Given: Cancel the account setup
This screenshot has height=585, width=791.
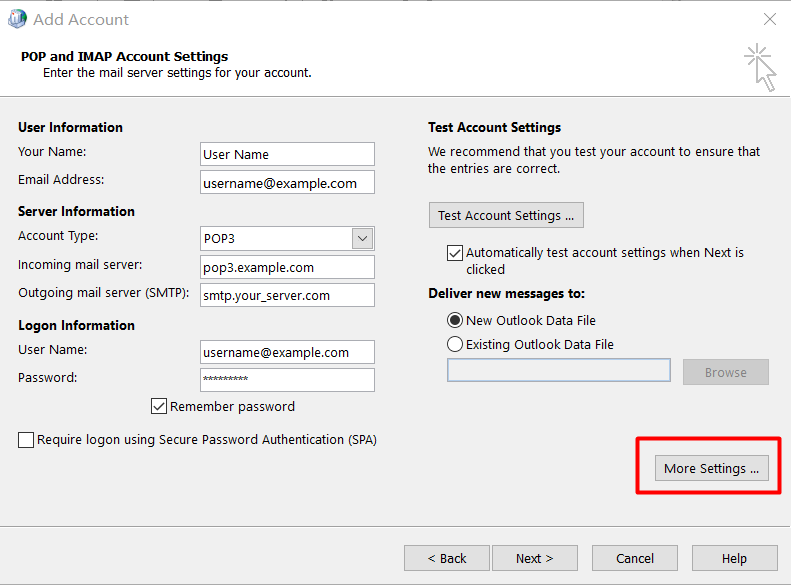Looking at the screenshot, I should click(x=634, y=558).
